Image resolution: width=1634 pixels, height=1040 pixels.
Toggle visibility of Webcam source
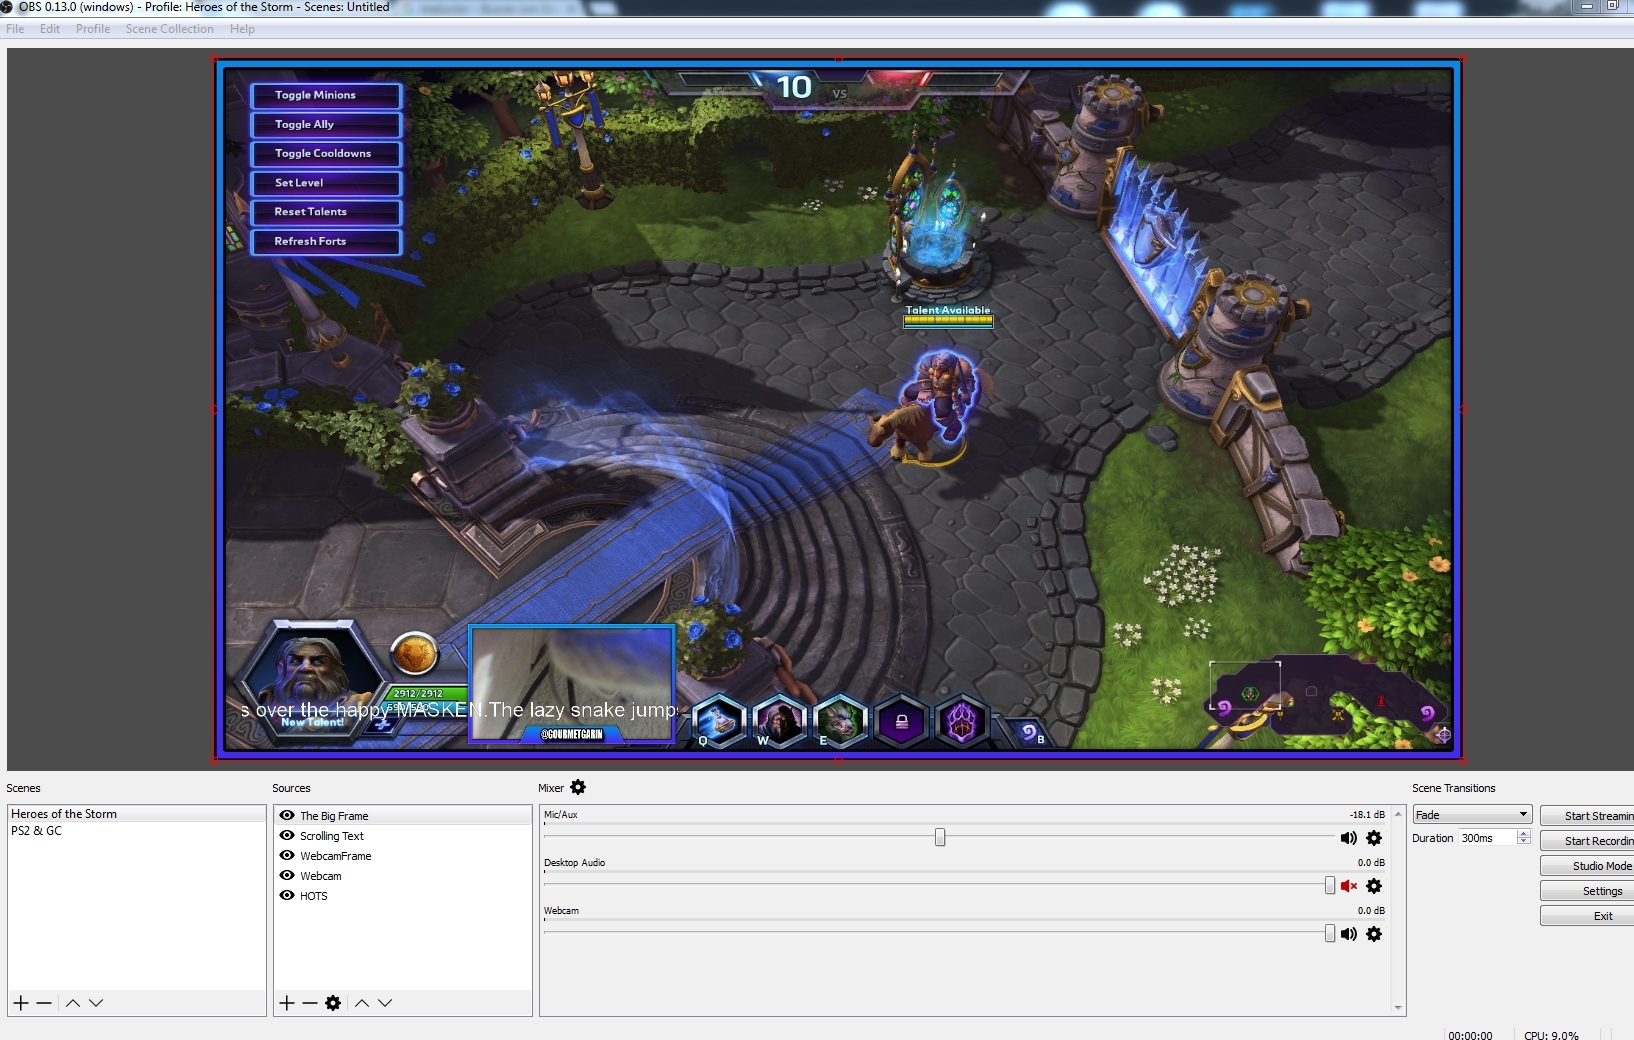[287, 876]
